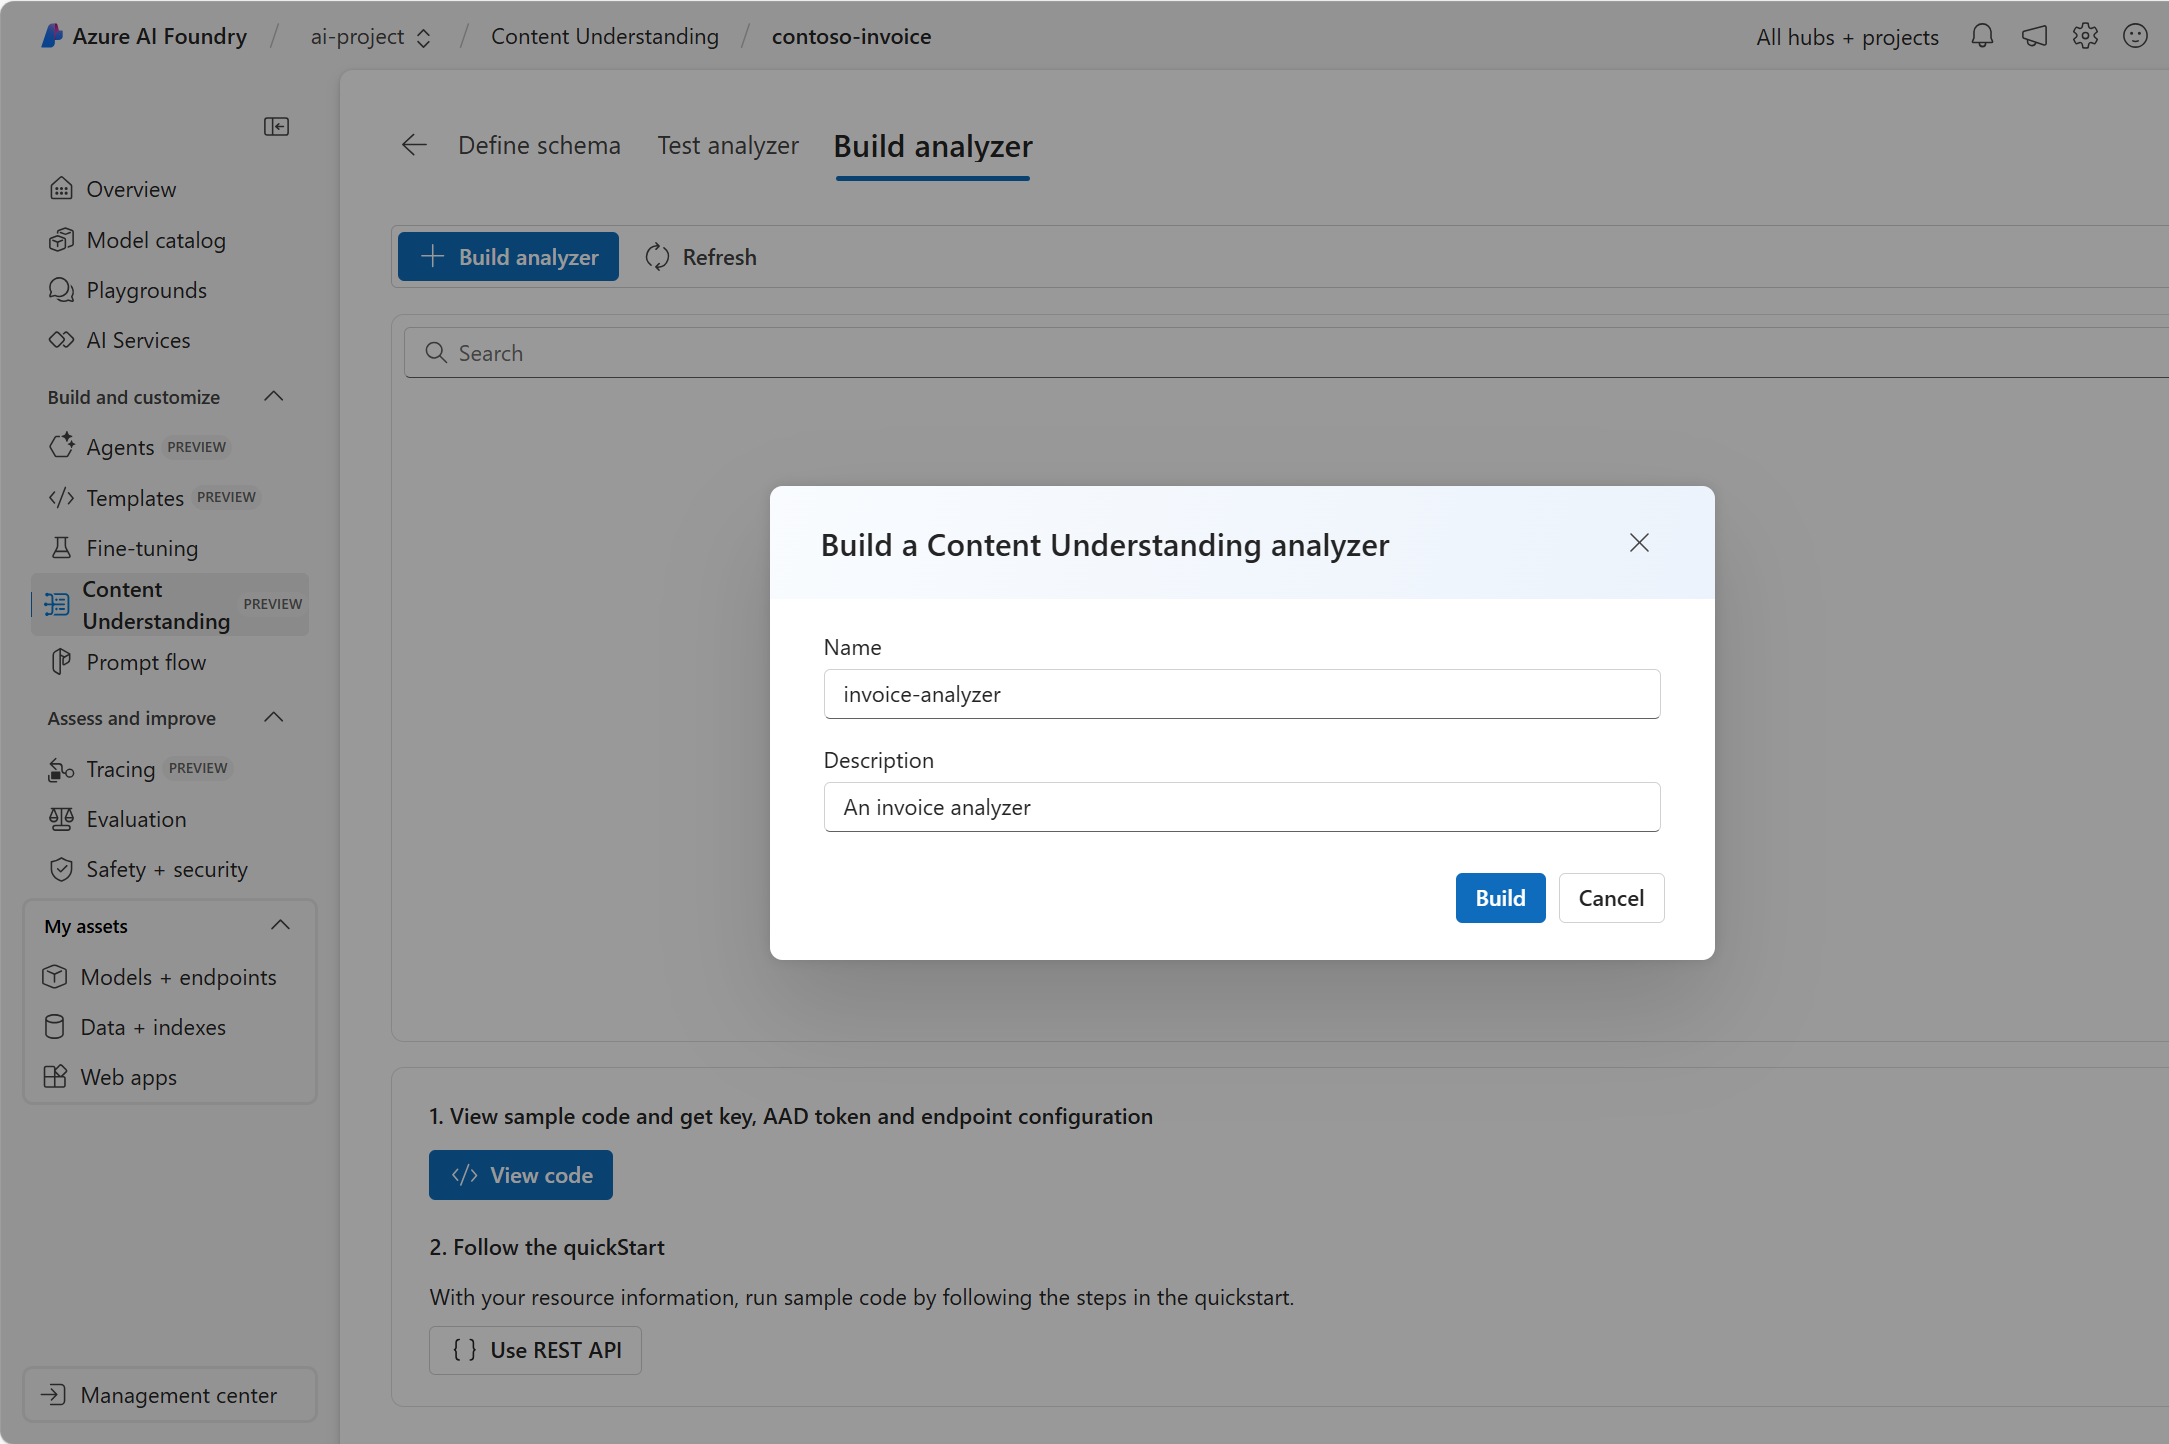The height and width of the screenshot is (1444, 2169).
Task: Focus the Name input field
Action: pos(1242,694)
